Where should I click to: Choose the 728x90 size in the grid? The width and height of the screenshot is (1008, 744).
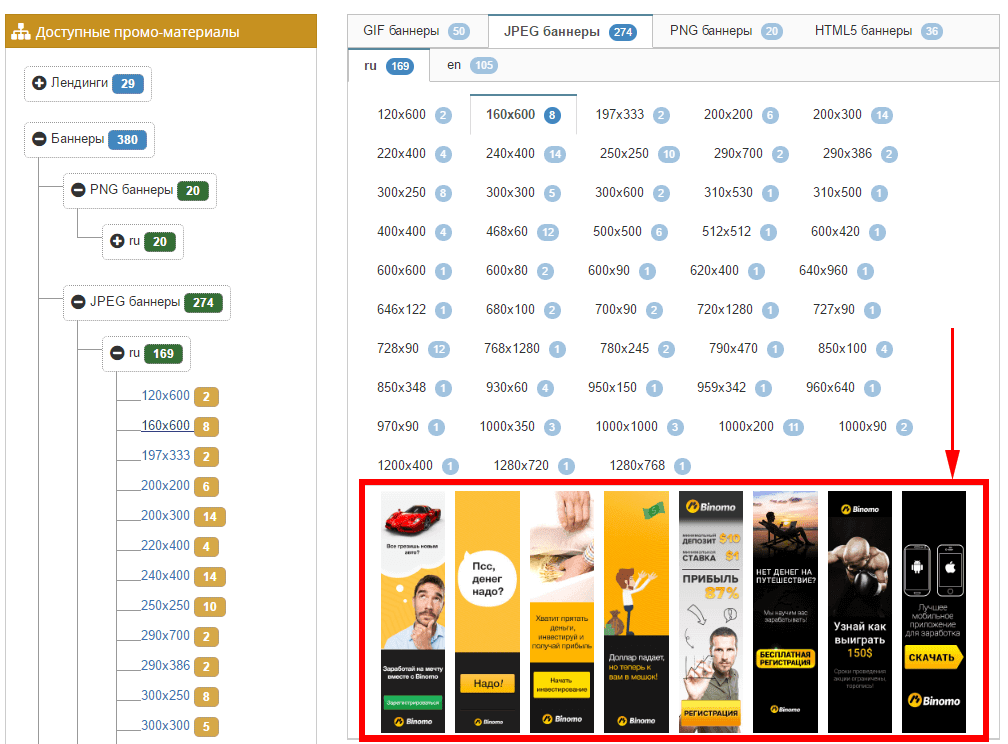tap(413, 349)
